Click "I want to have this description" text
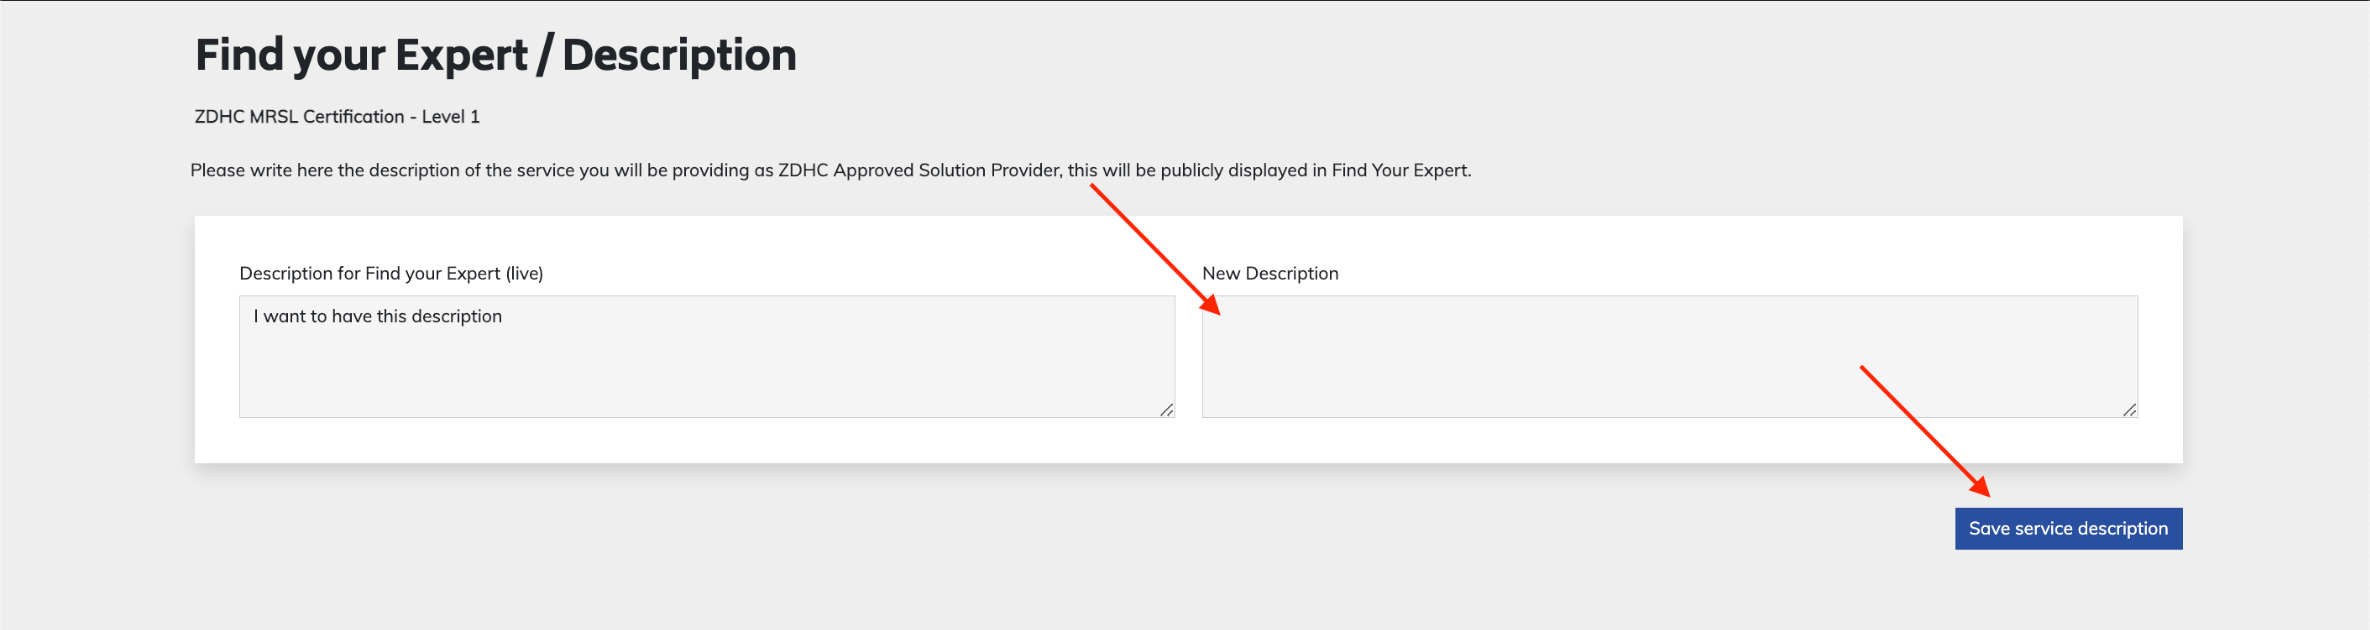Viewport: 2370px width, 630px height. click(378, 316)
